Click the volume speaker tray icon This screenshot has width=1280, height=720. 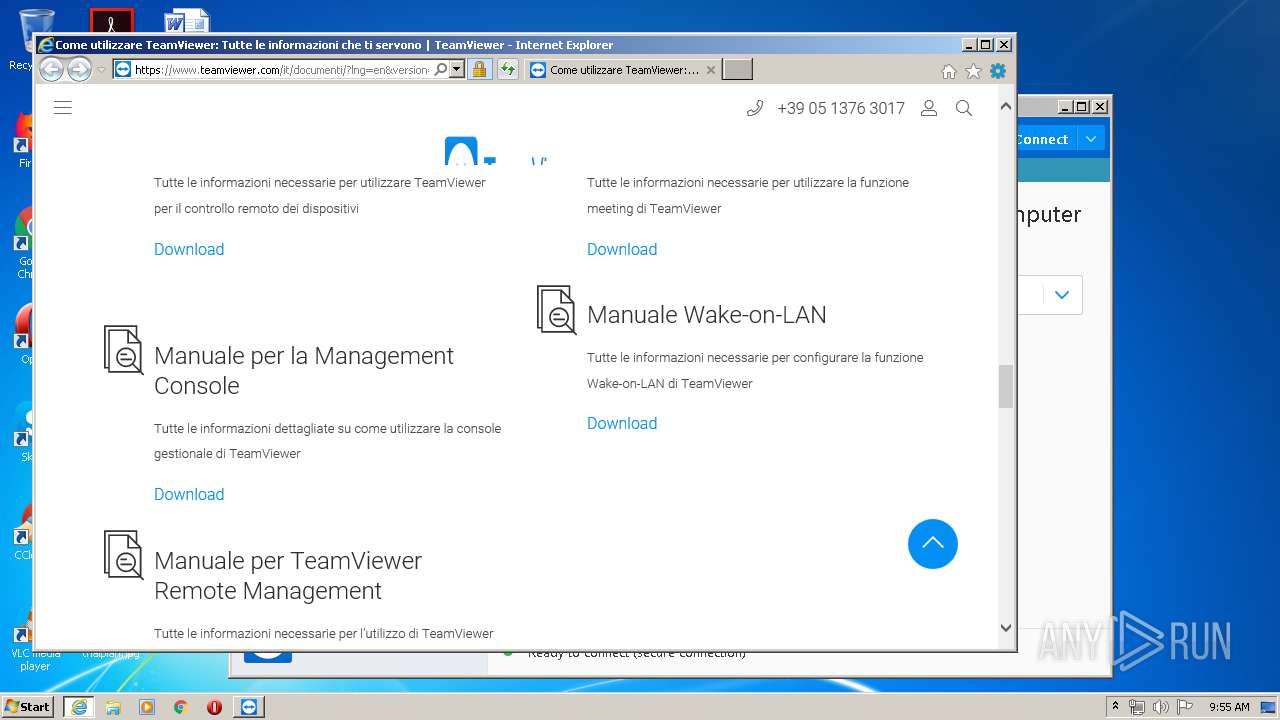click(x=1161, y=707)
